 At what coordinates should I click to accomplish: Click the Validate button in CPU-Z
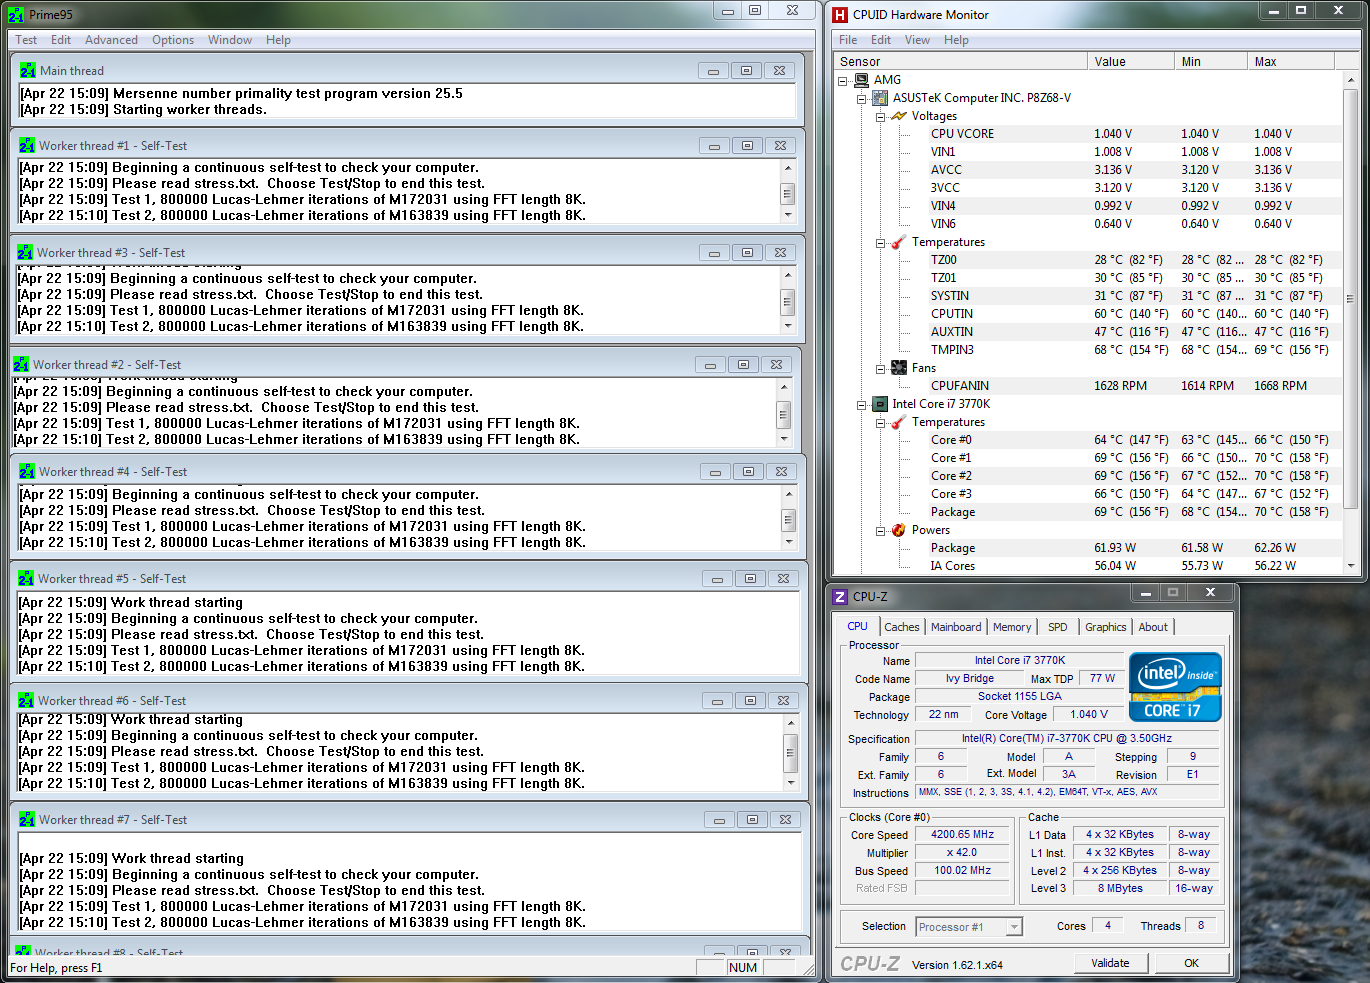1110,963
